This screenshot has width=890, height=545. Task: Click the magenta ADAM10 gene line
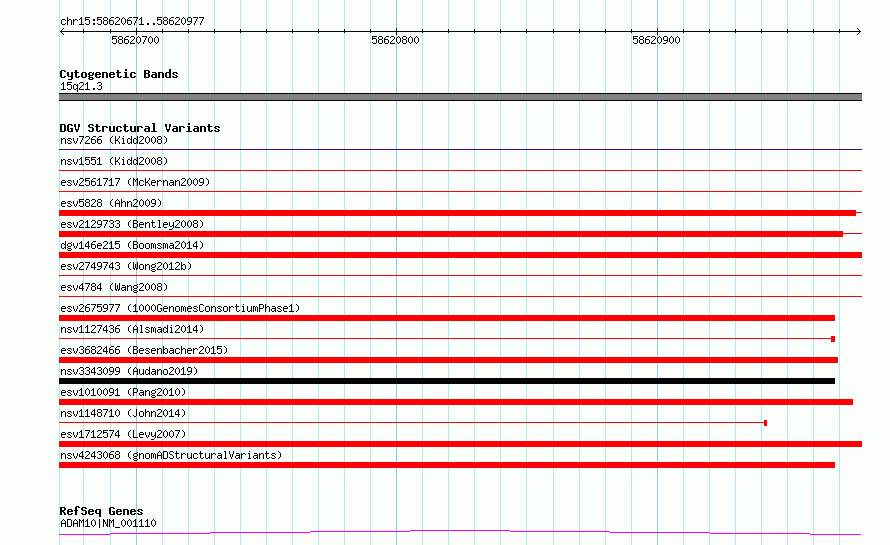pyautogui.click(x=460, y=532)
